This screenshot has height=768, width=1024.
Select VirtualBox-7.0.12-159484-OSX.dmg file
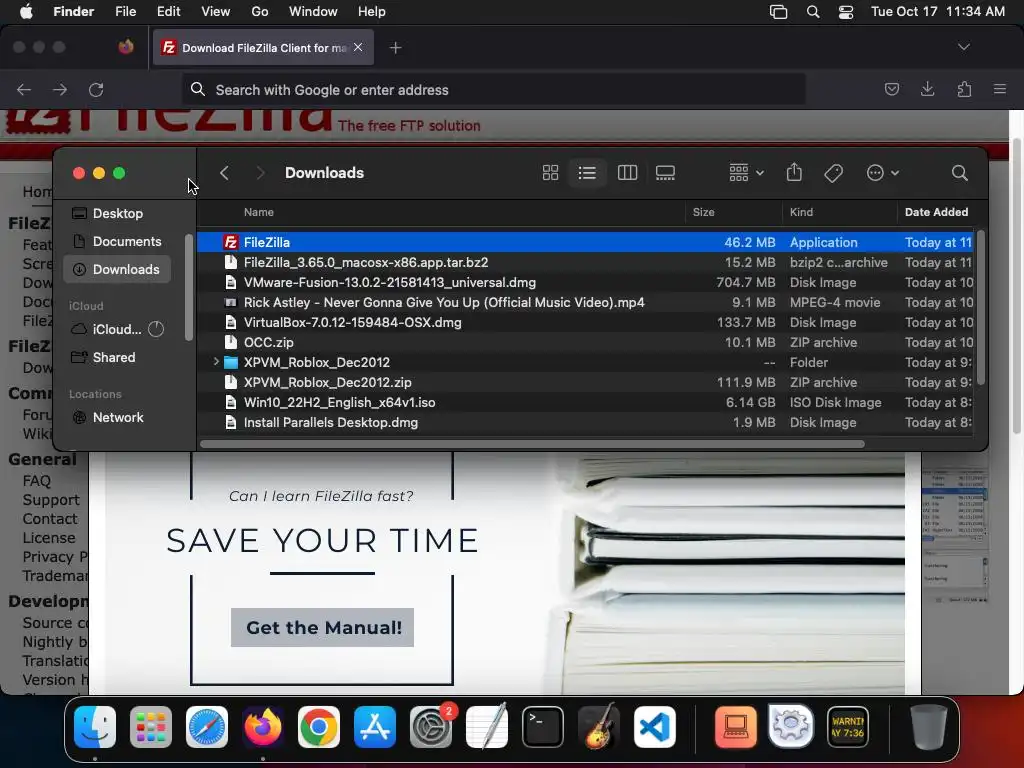[584, 323]
